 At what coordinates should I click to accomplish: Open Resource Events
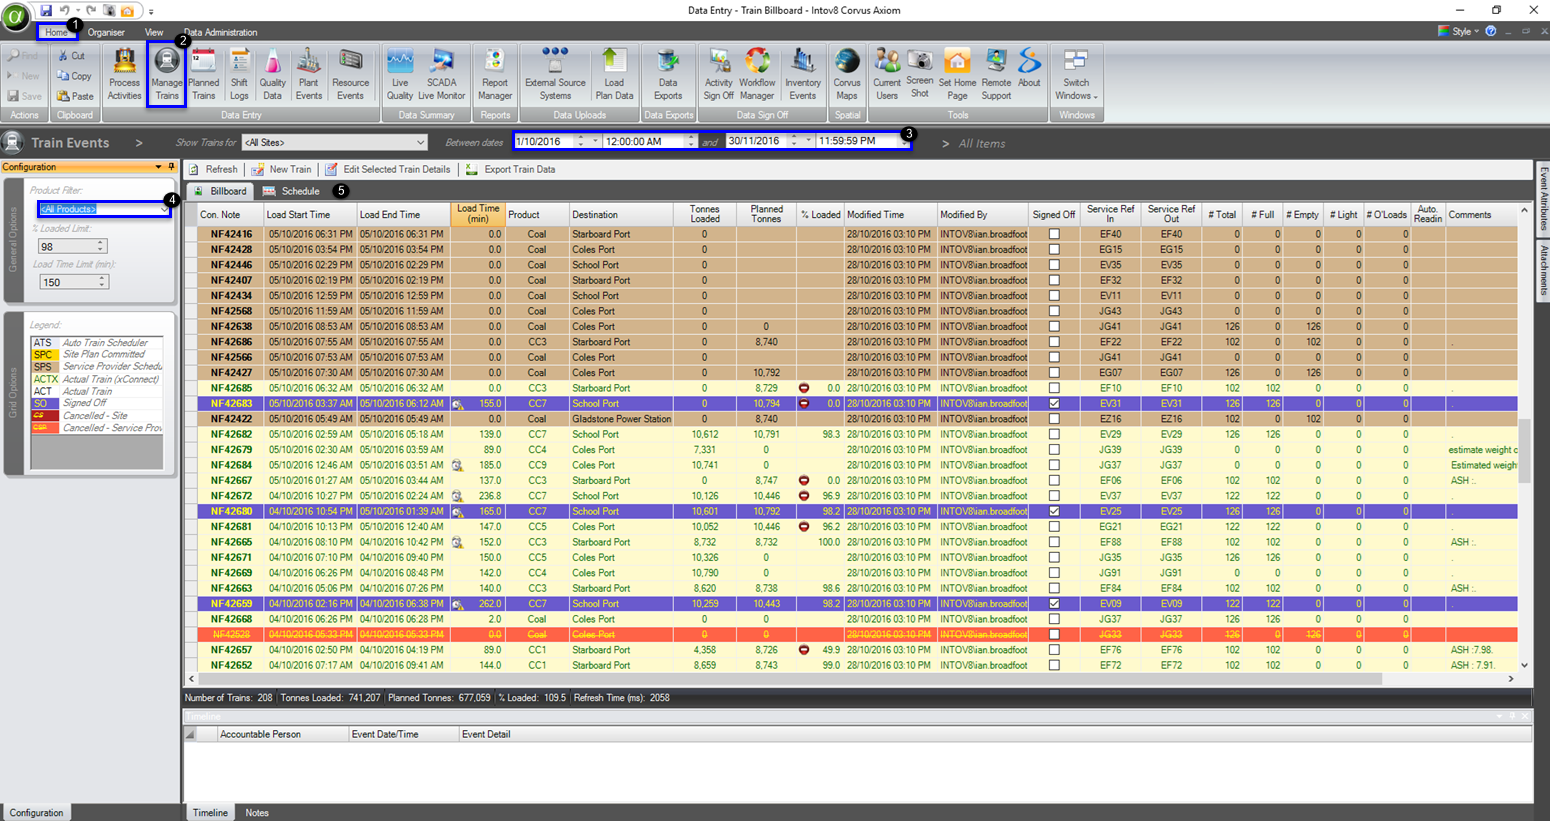tap(350, 74)
